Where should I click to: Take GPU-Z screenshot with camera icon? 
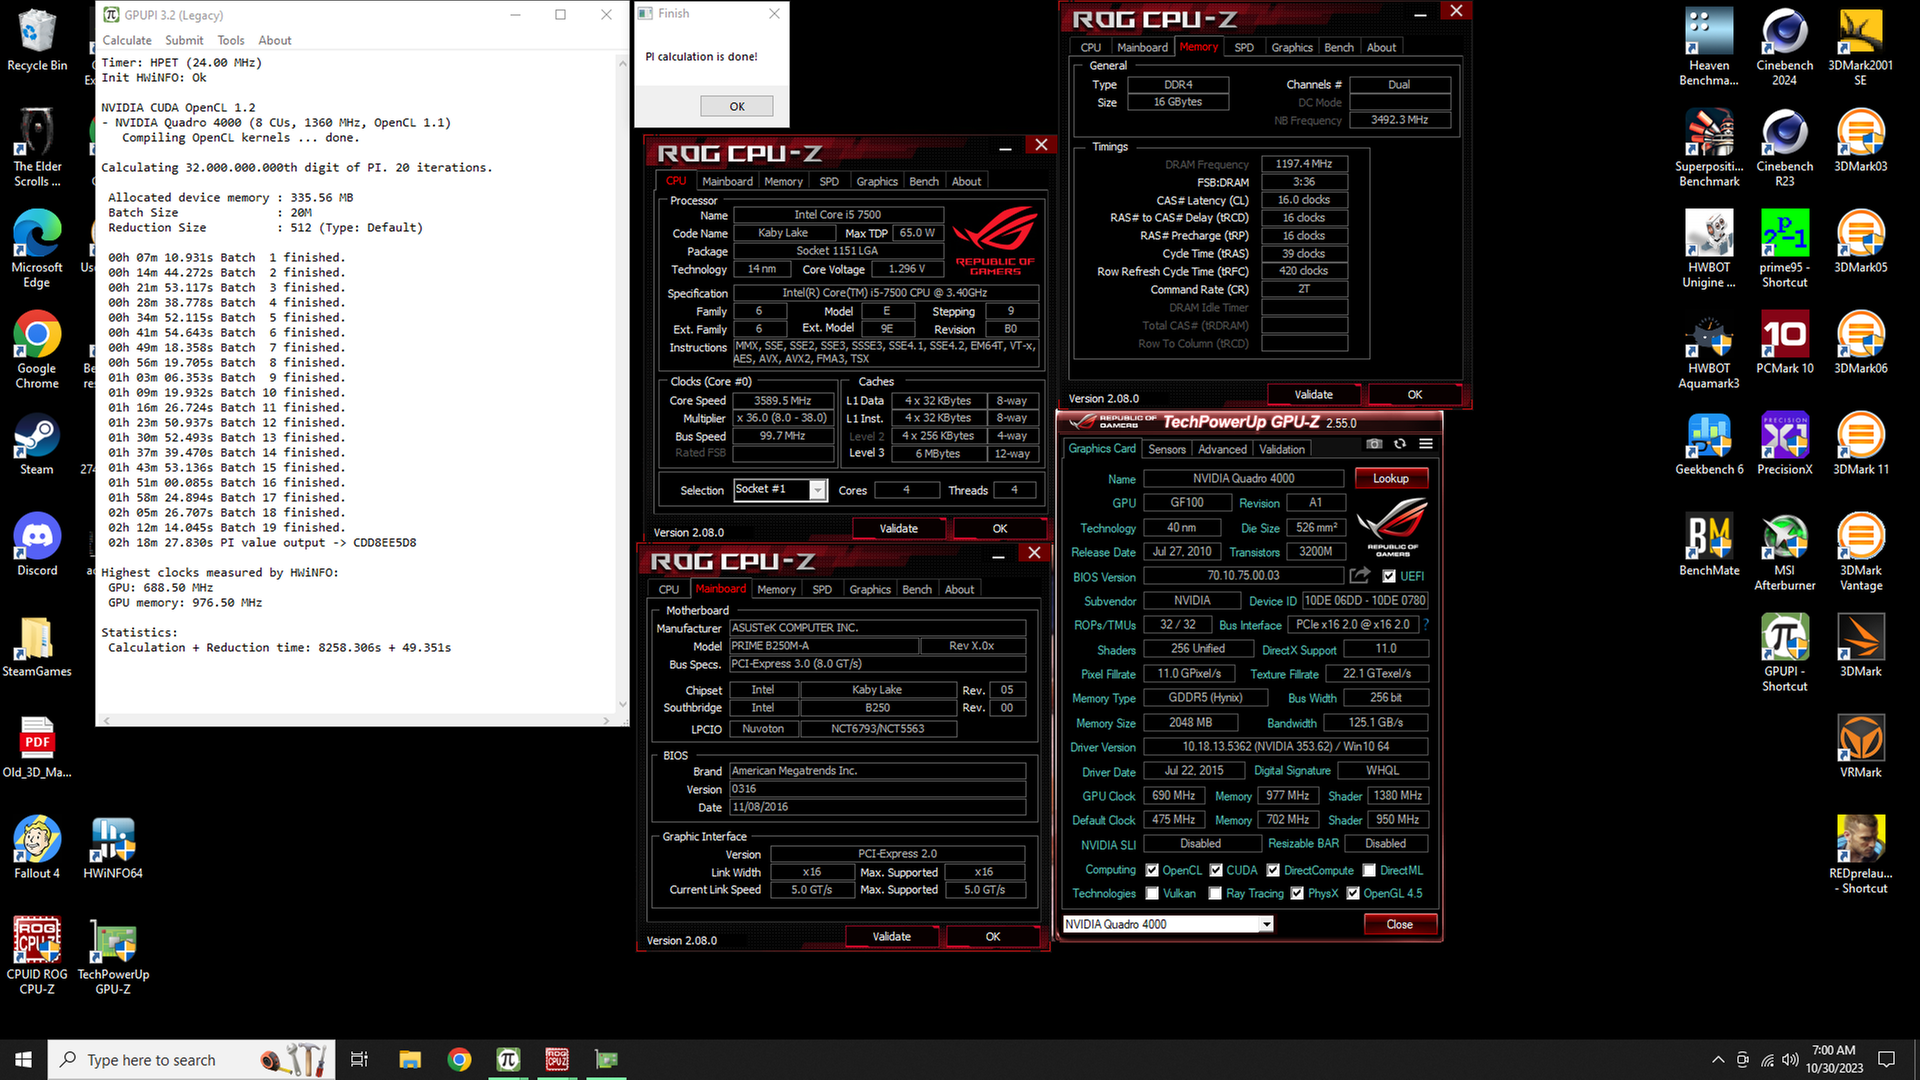click(1374, 444)
